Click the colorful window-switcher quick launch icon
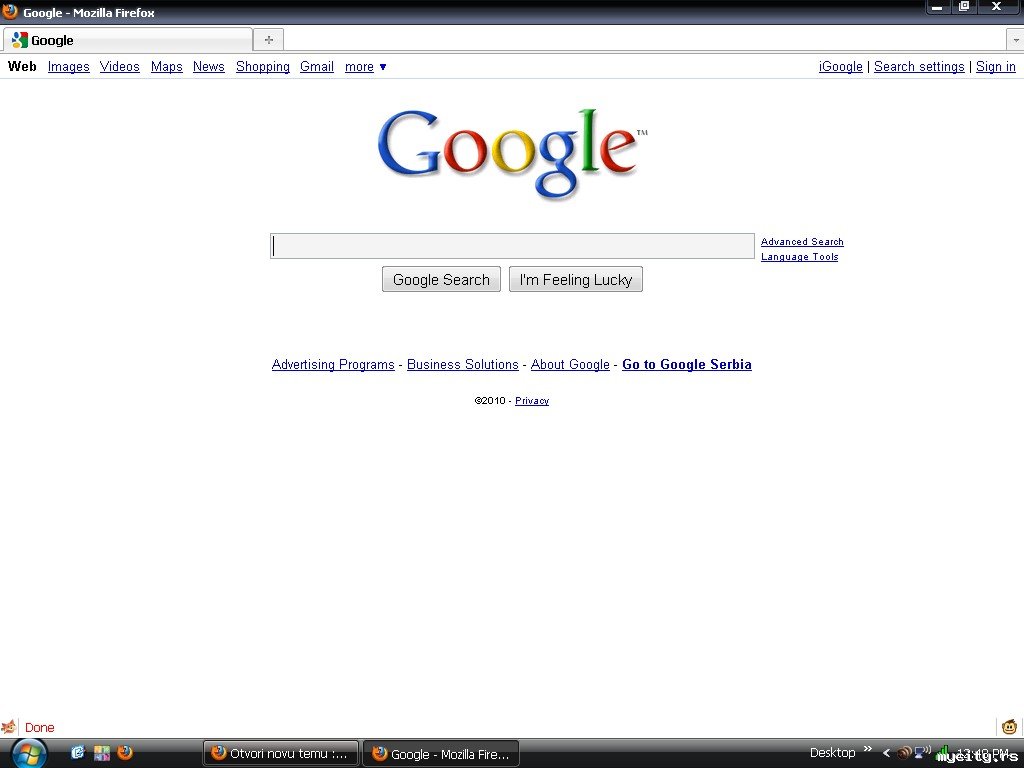The width and height of the screenshot is (1024, 768). pos(102,753)
